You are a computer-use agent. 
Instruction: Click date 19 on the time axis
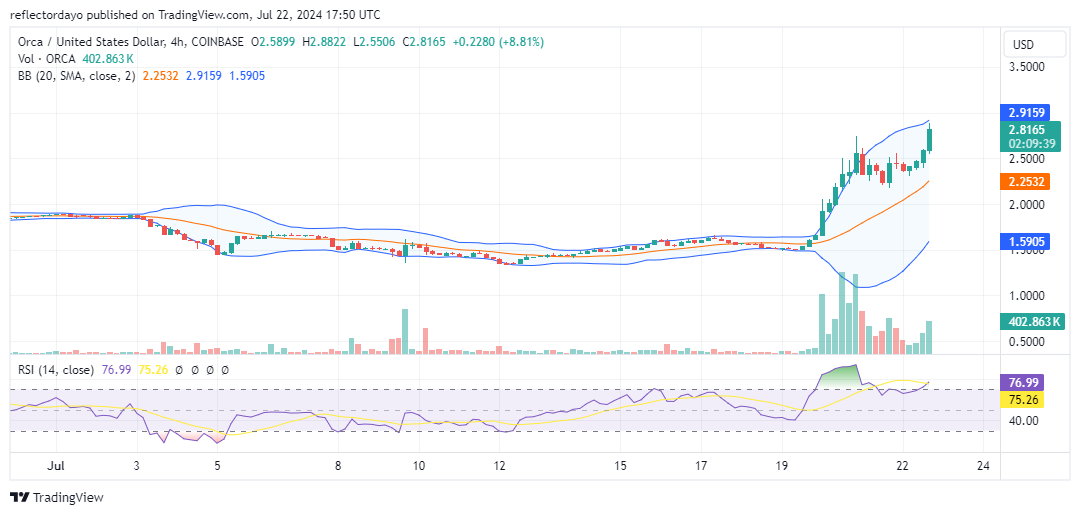782,465
